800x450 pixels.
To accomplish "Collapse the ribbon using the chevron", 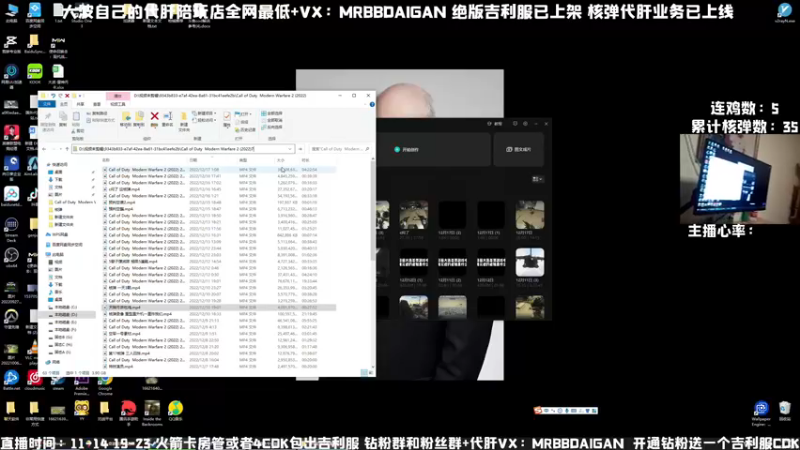I will click(365, 104).
